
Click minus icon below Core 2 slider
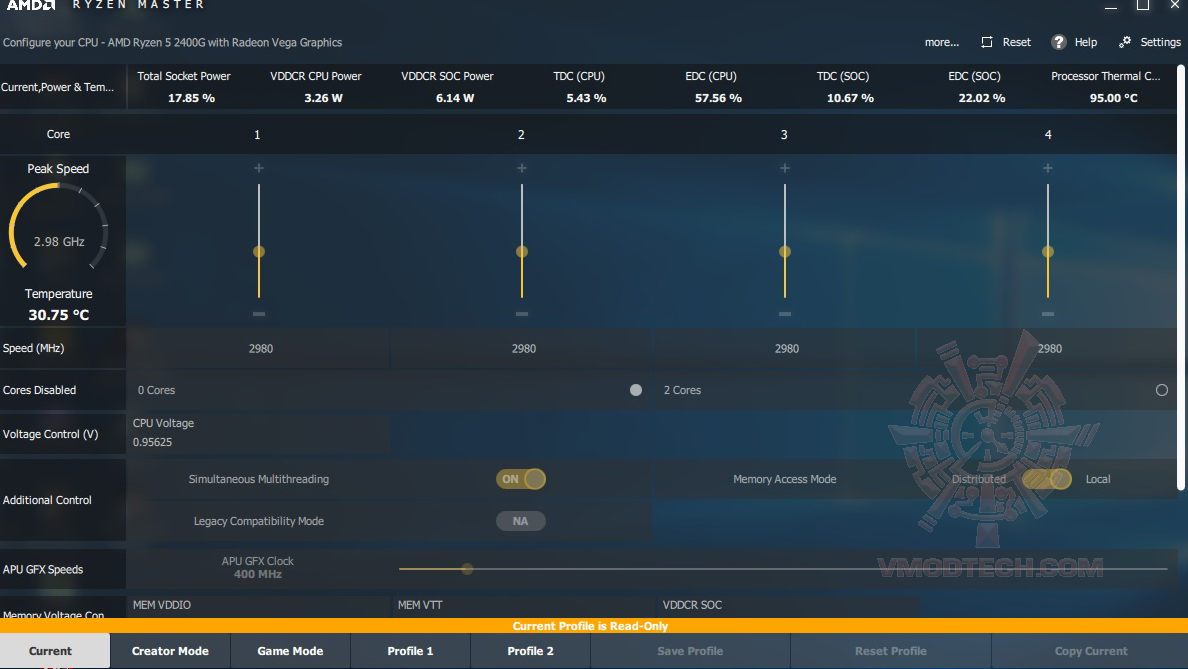[x=521, y=314]
